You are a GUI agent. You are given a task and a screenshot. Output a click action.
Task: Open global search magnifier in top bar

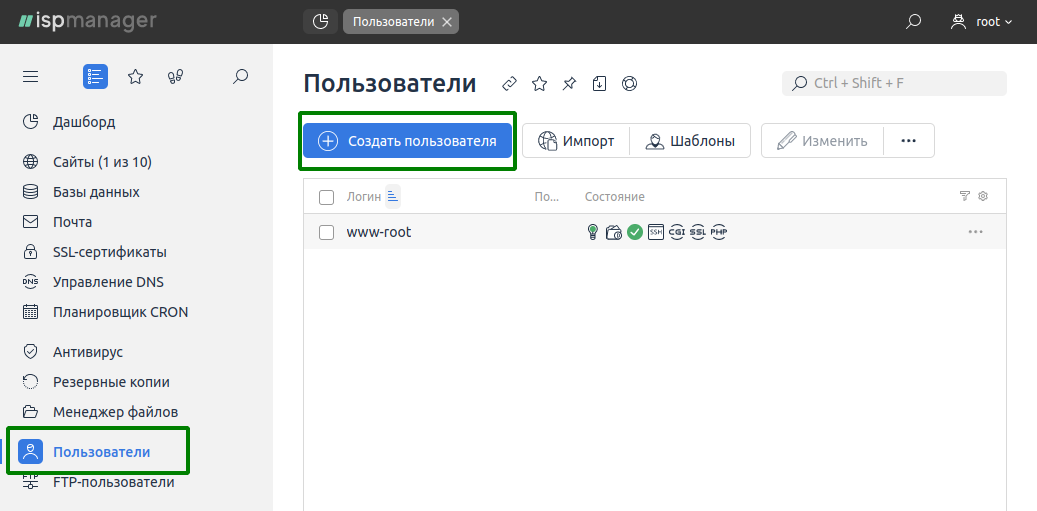point(913,22)
